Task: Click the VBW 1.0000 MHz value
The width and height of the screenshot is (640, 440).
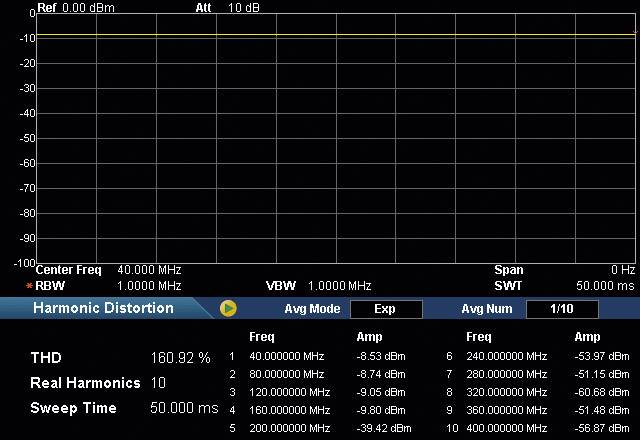Action: pyautogui.click(x=339, y=286)
